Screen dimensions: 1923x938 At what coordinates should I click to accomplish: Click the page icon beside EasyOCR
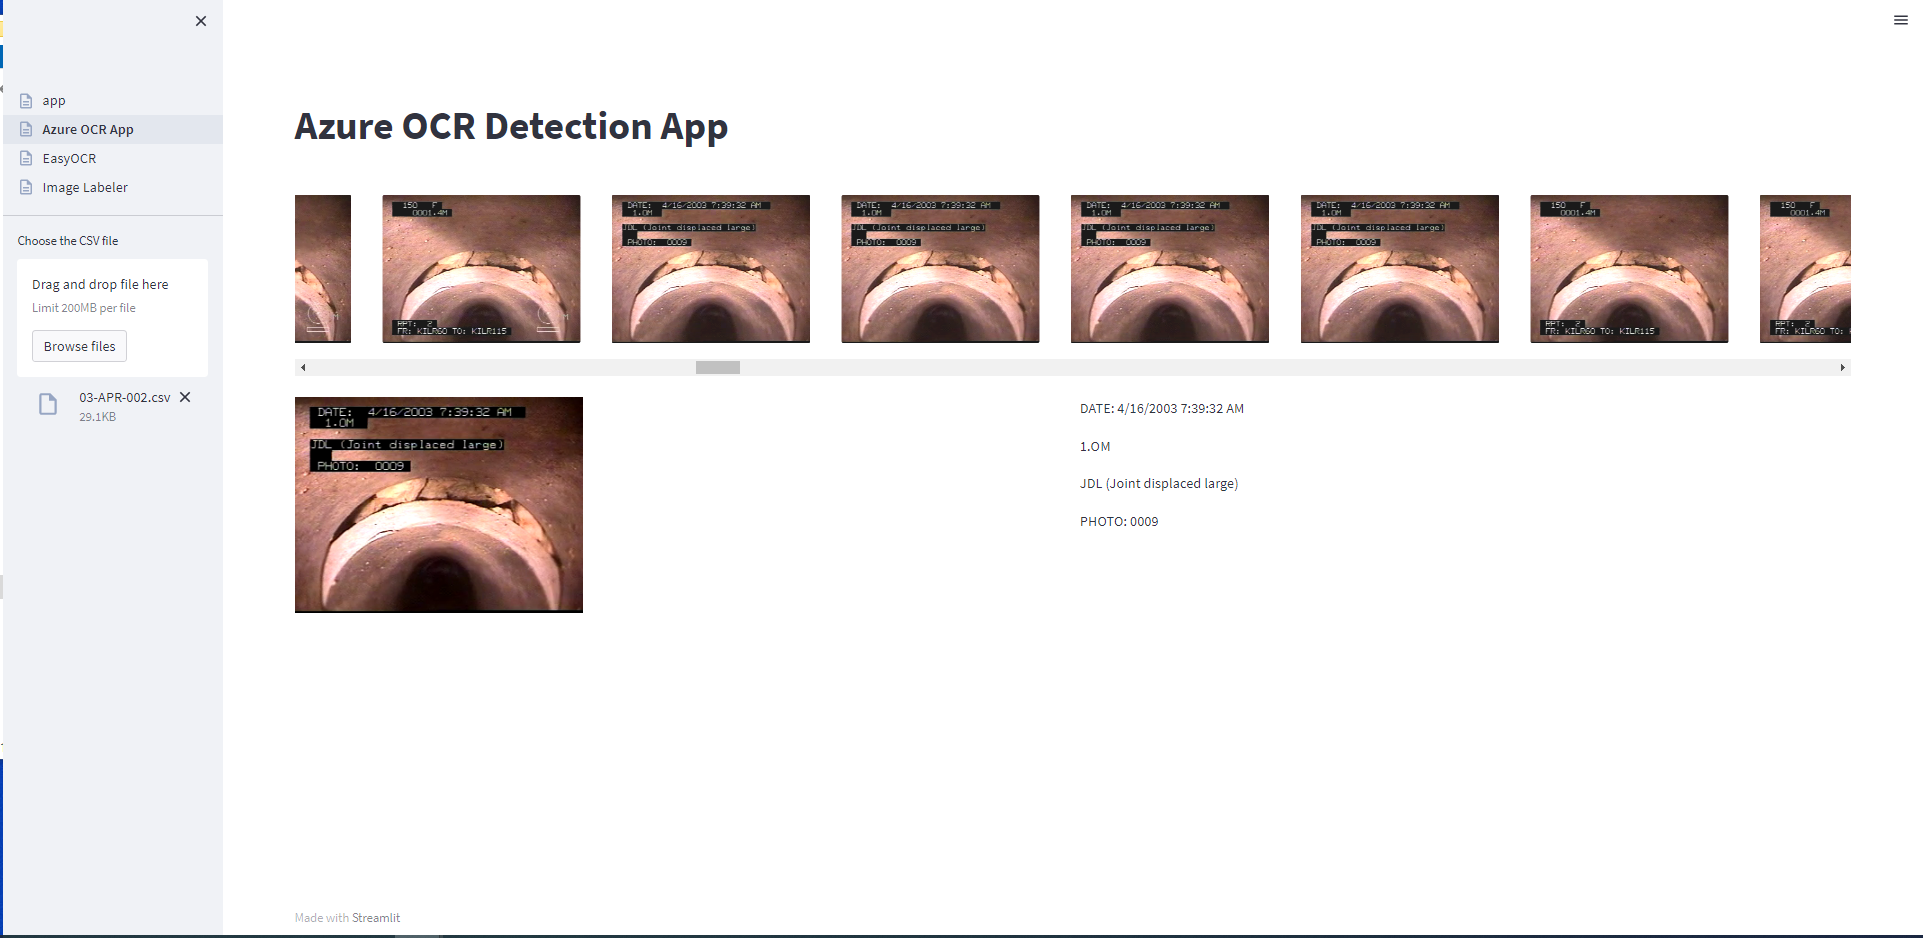click(26, 158)
